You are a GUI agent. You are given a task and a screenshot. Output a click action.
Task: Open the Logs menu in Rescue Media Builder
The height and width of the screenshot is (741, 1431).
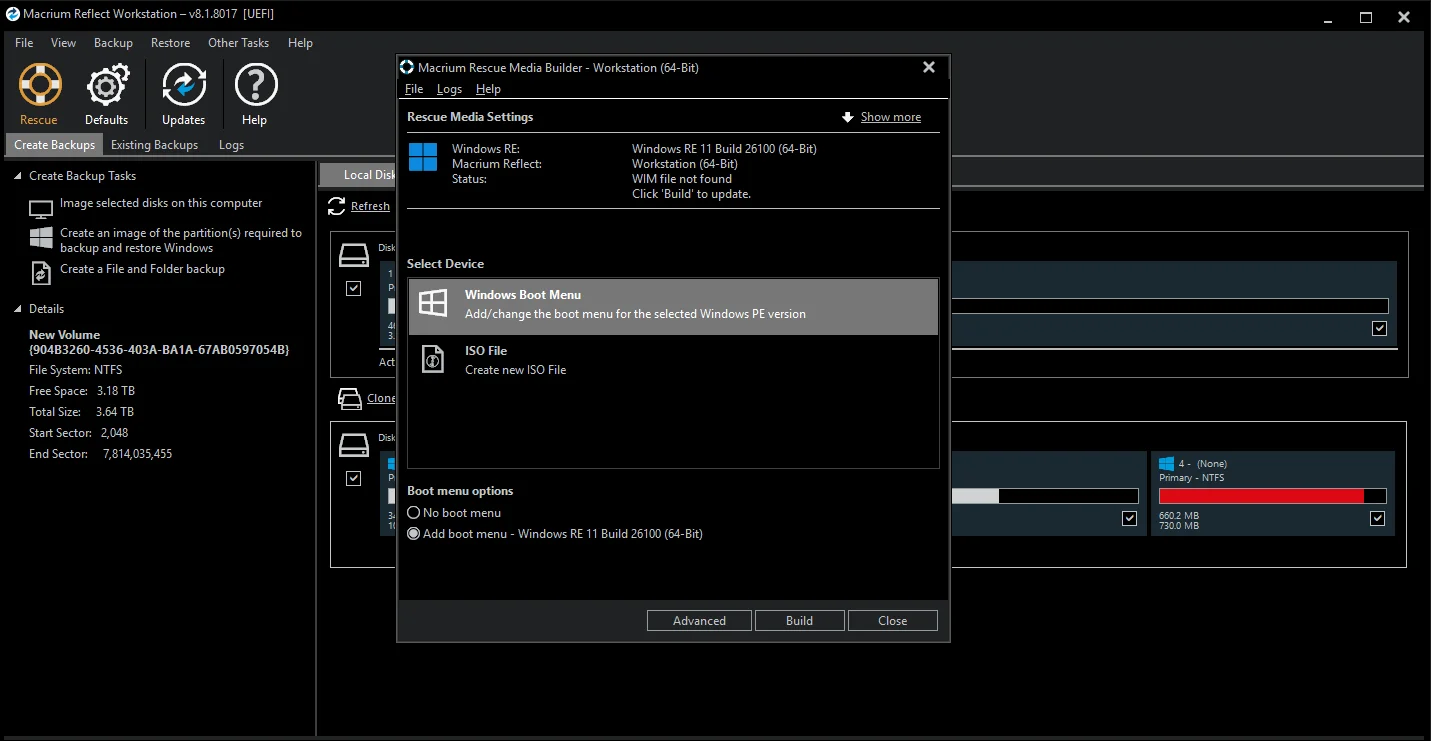coord(449,89)
